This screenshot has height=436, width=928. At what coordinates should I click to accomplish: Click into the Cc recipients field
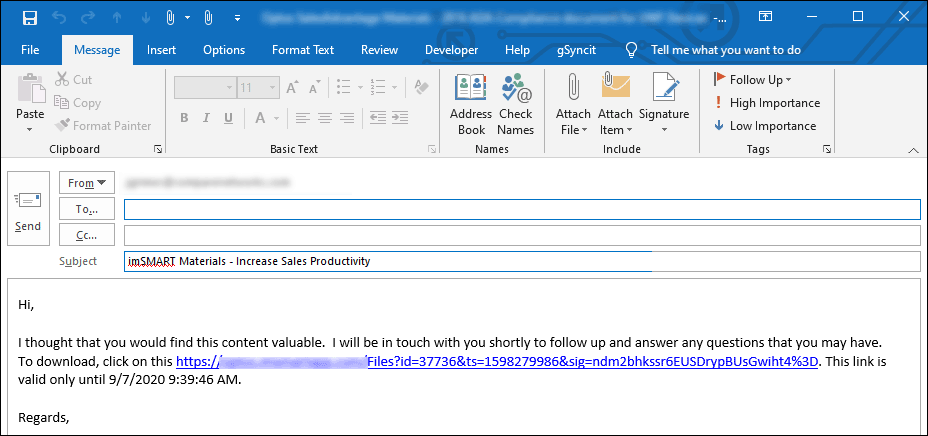[522, 235]
